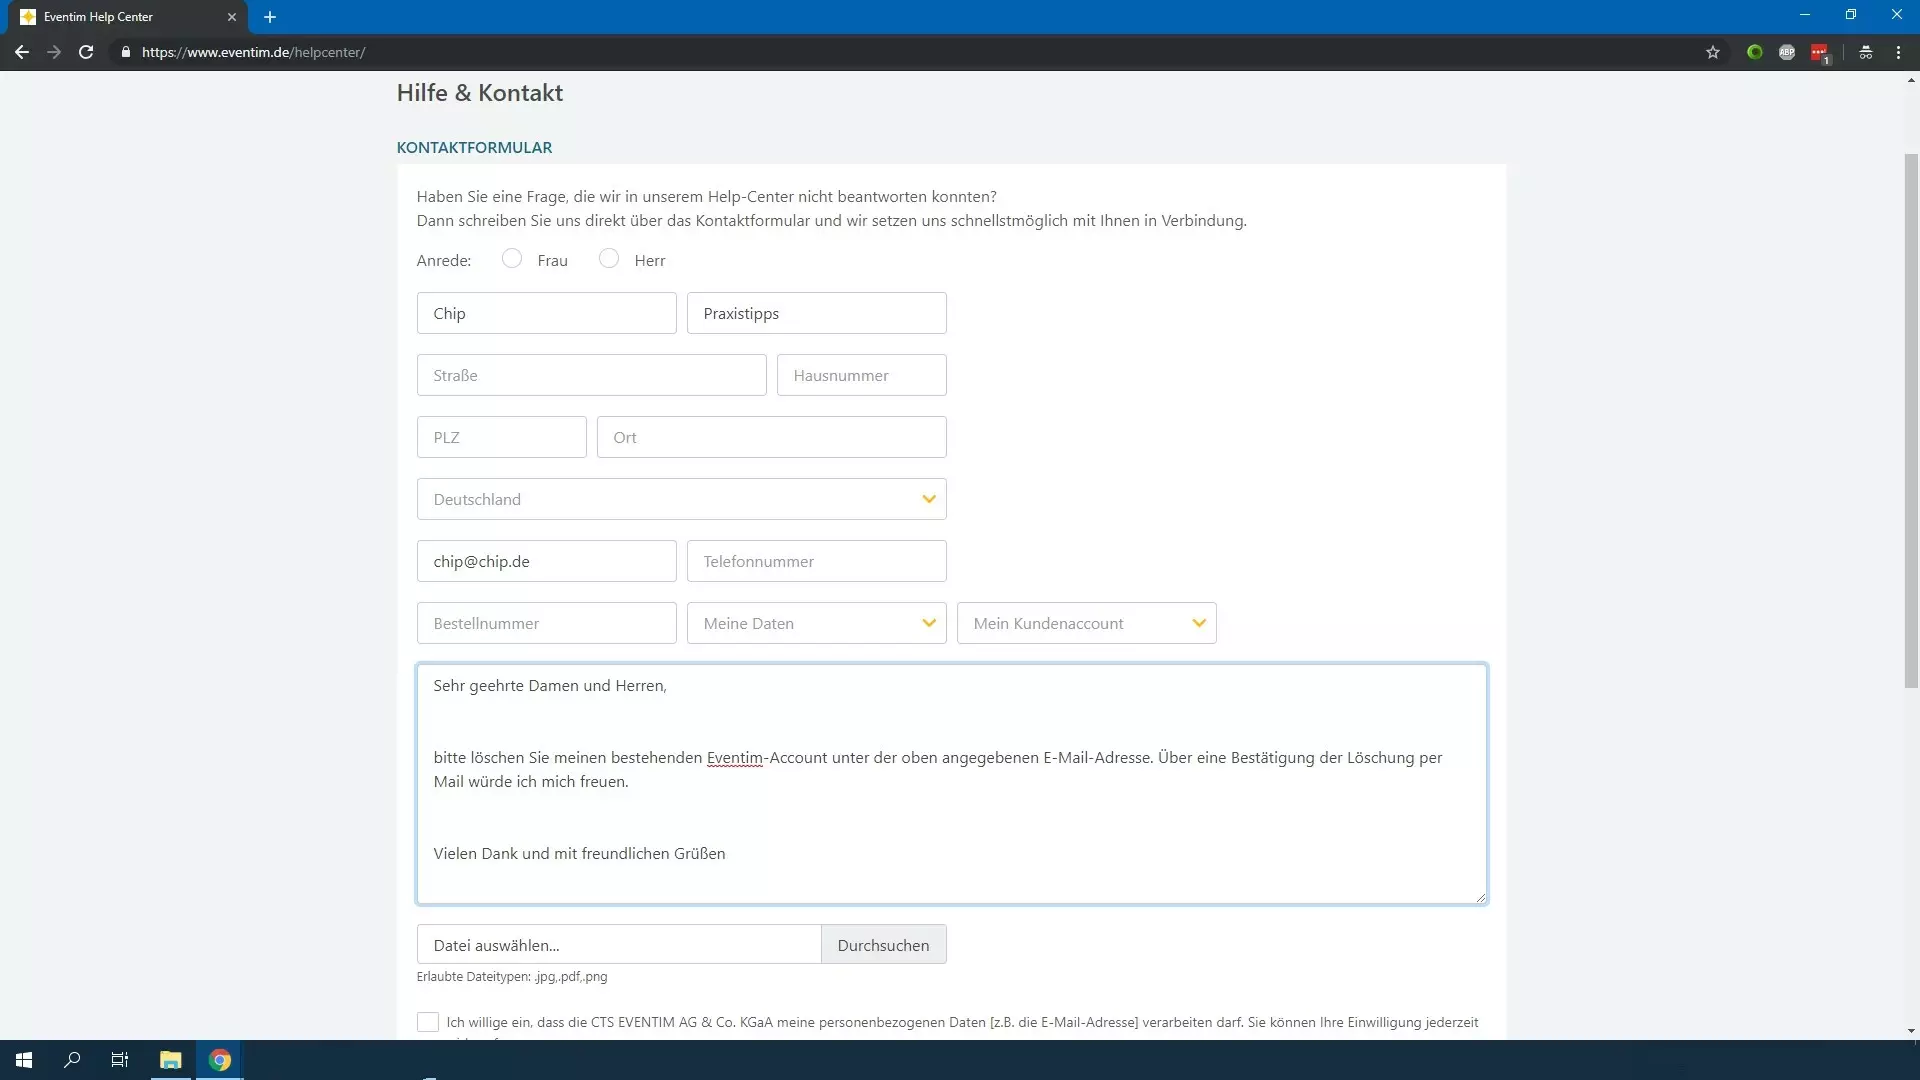
Task: Bookmark this page with the star icon
Action: pos(1713,52)
